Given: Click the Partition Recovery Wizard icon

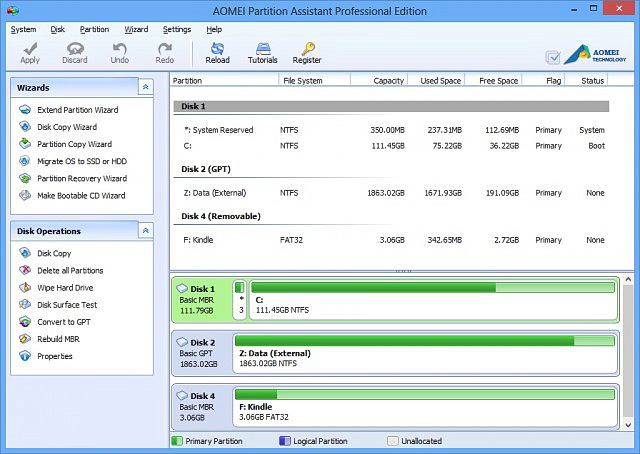Looking at the screenshot, I should (25, 178).
